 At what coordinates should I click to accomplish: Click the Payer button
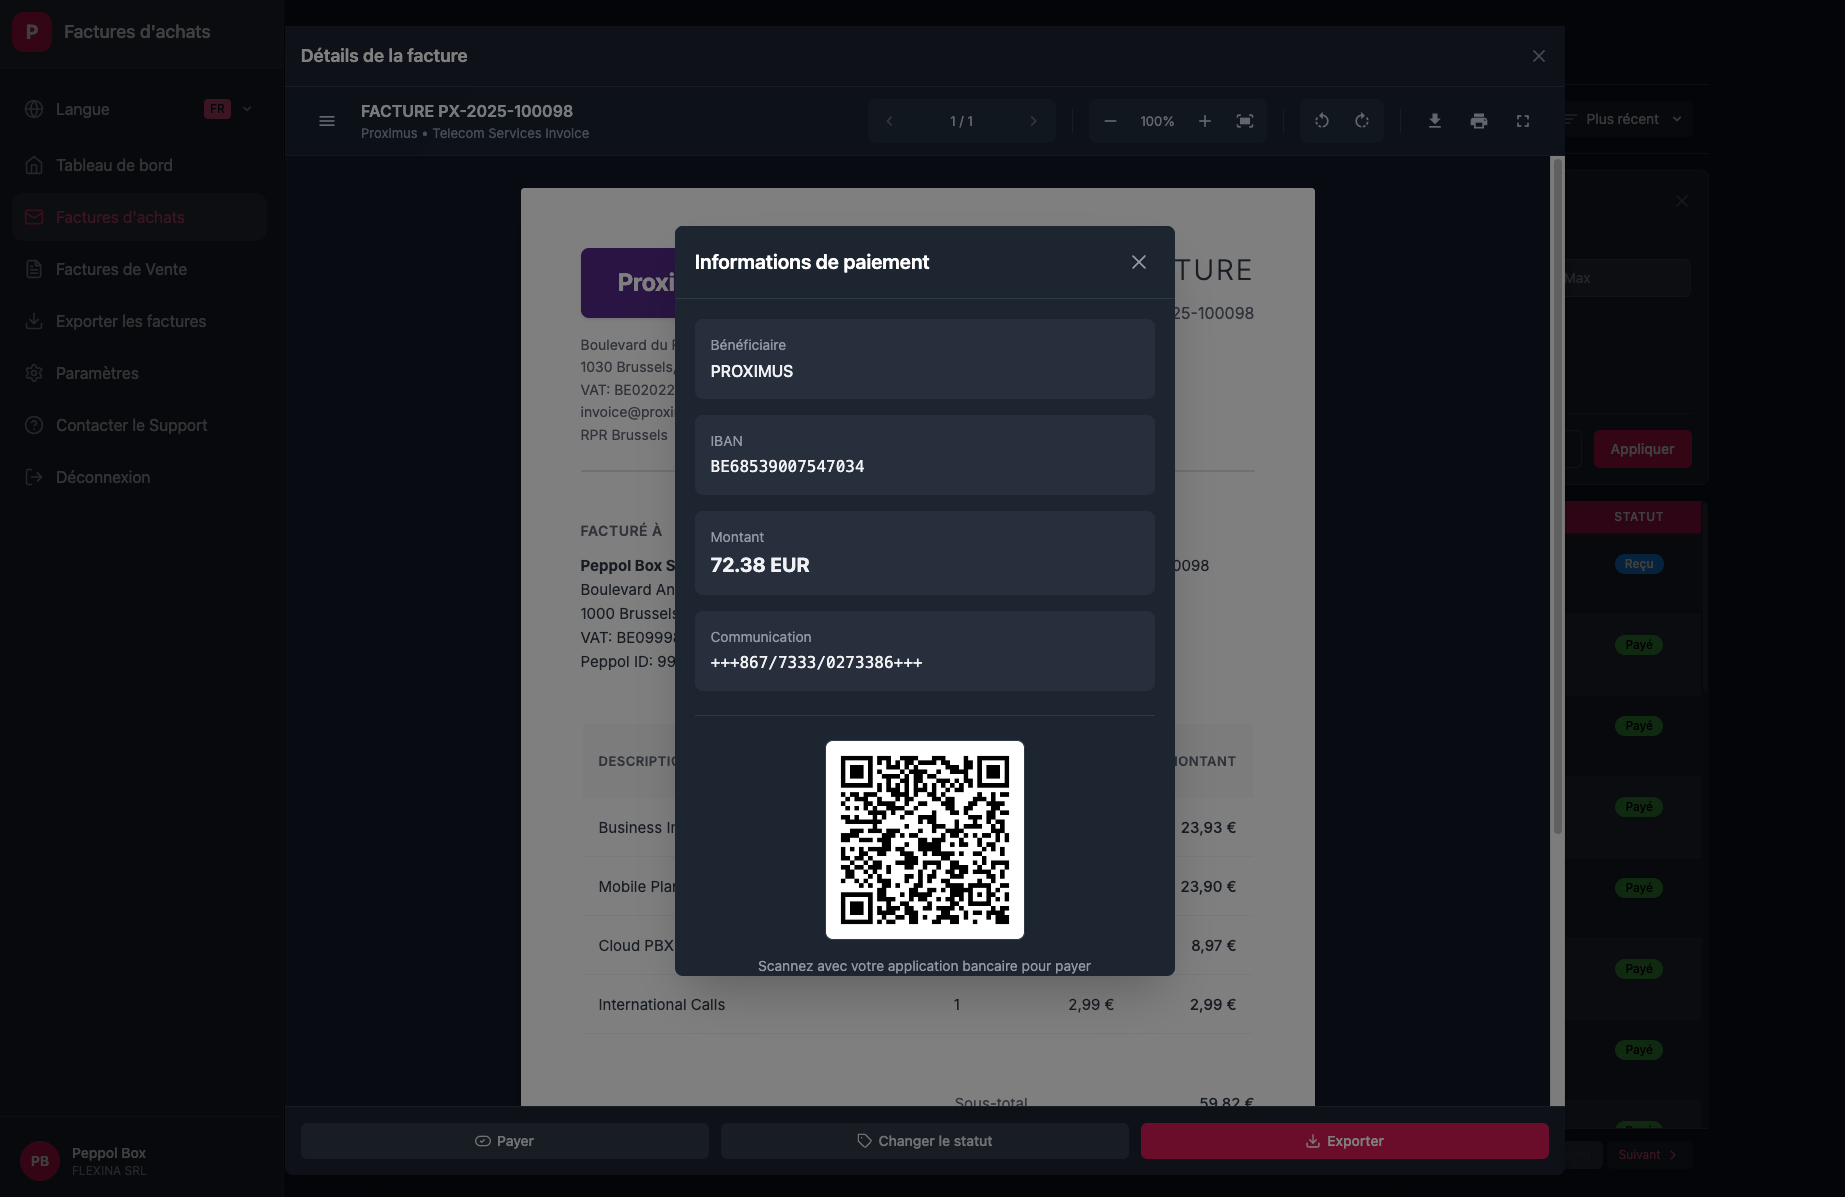(505, 1141)
